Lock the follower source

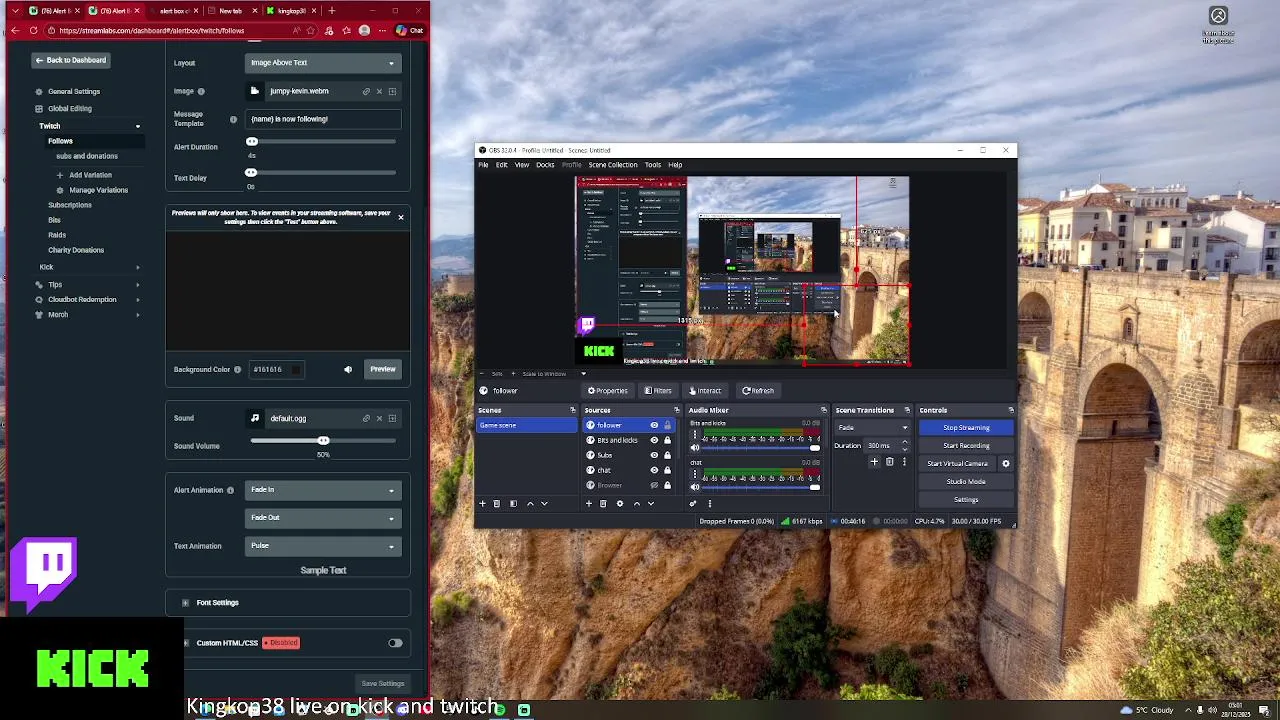[667, 425]
